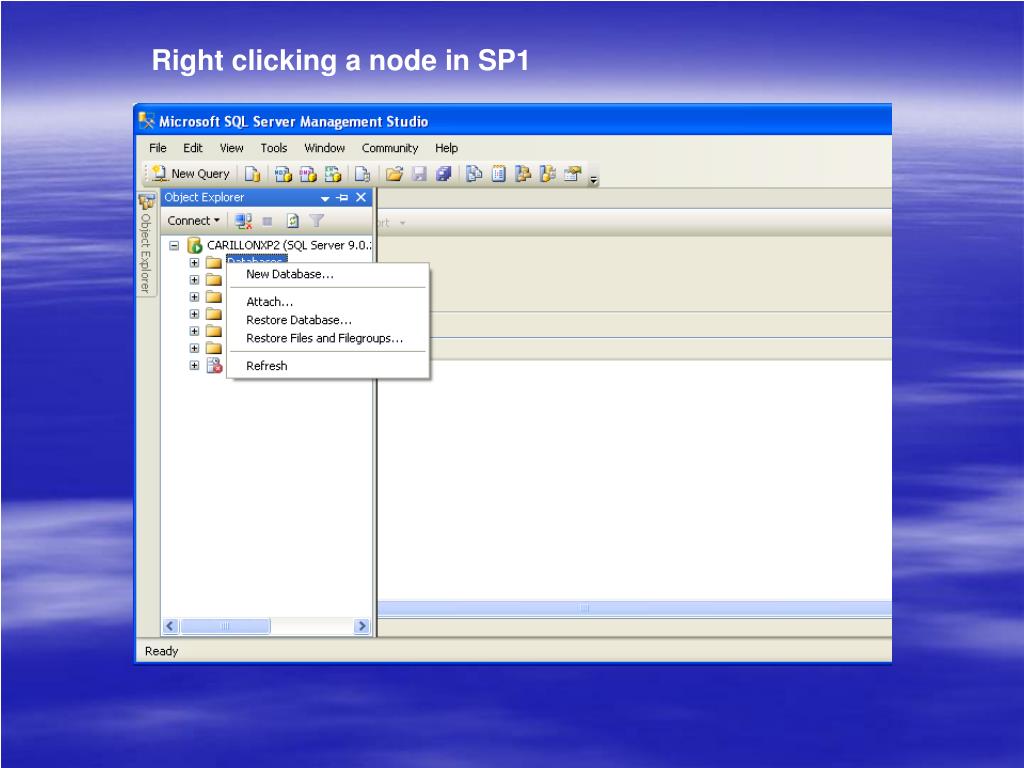Viewport: 1024px width, 768px height.
Task: Choose Attach... from context menu
Action: 328,302
